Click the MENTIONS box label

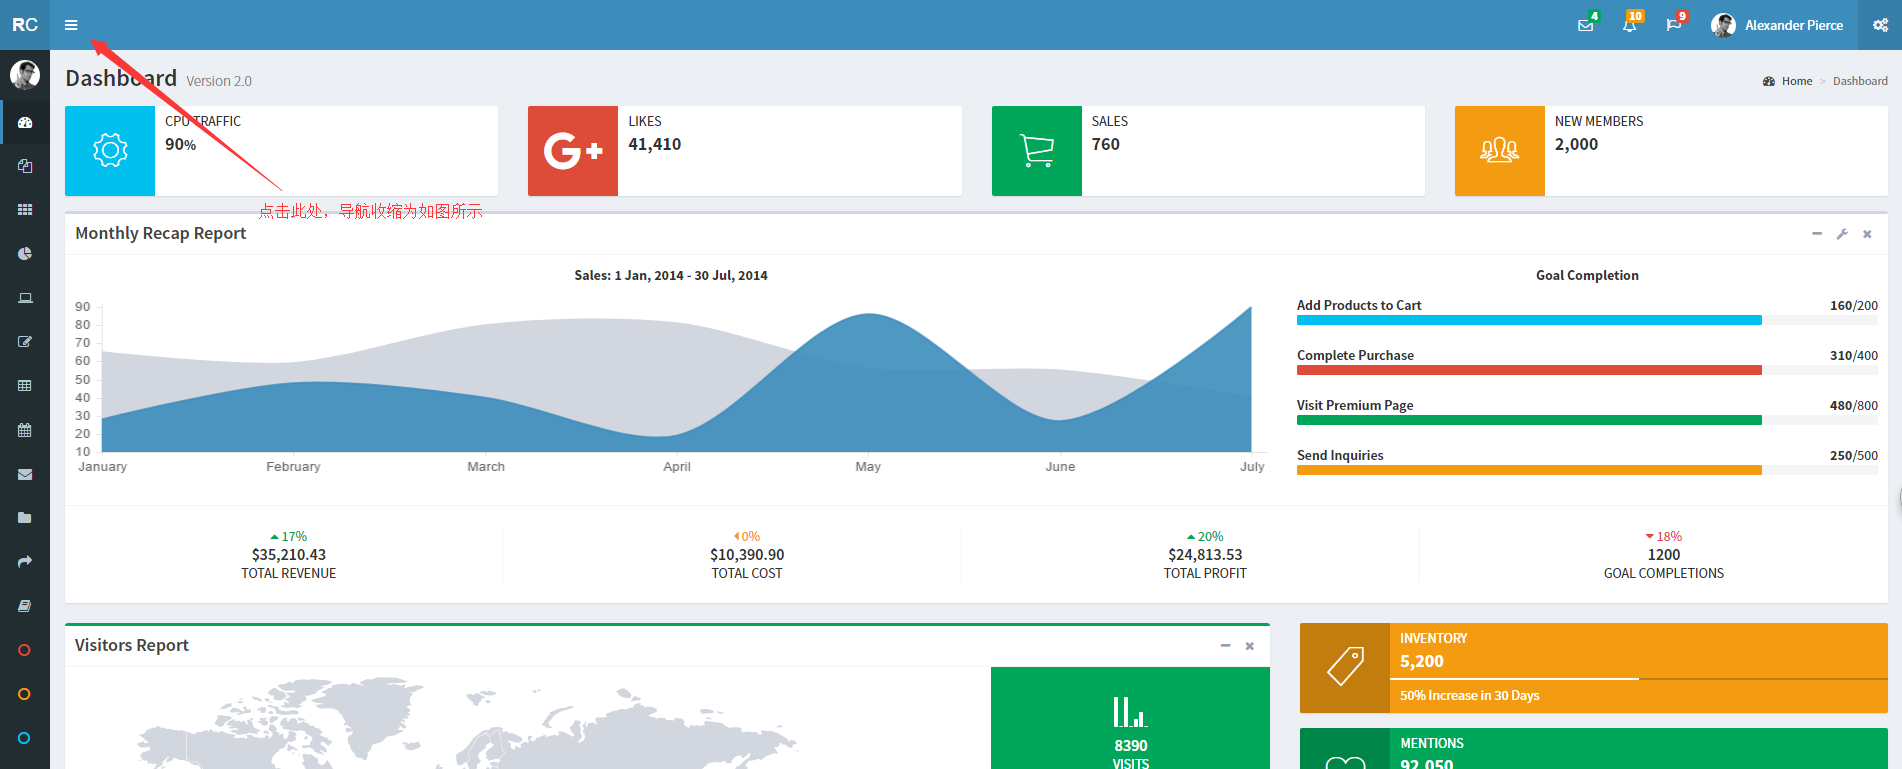[1432, 743]
